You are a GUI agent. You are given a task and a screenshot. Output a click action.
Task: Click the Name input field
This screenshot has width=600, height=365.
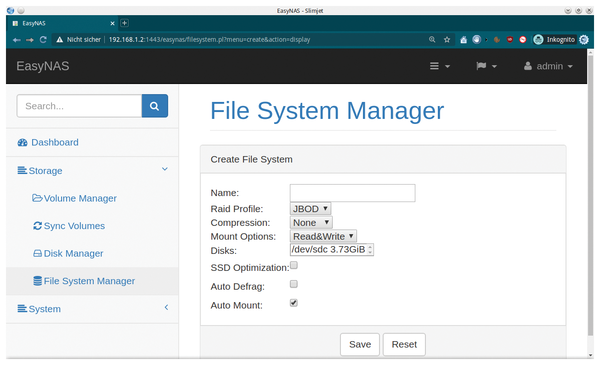pyautogui.click(x=352, y=193)
